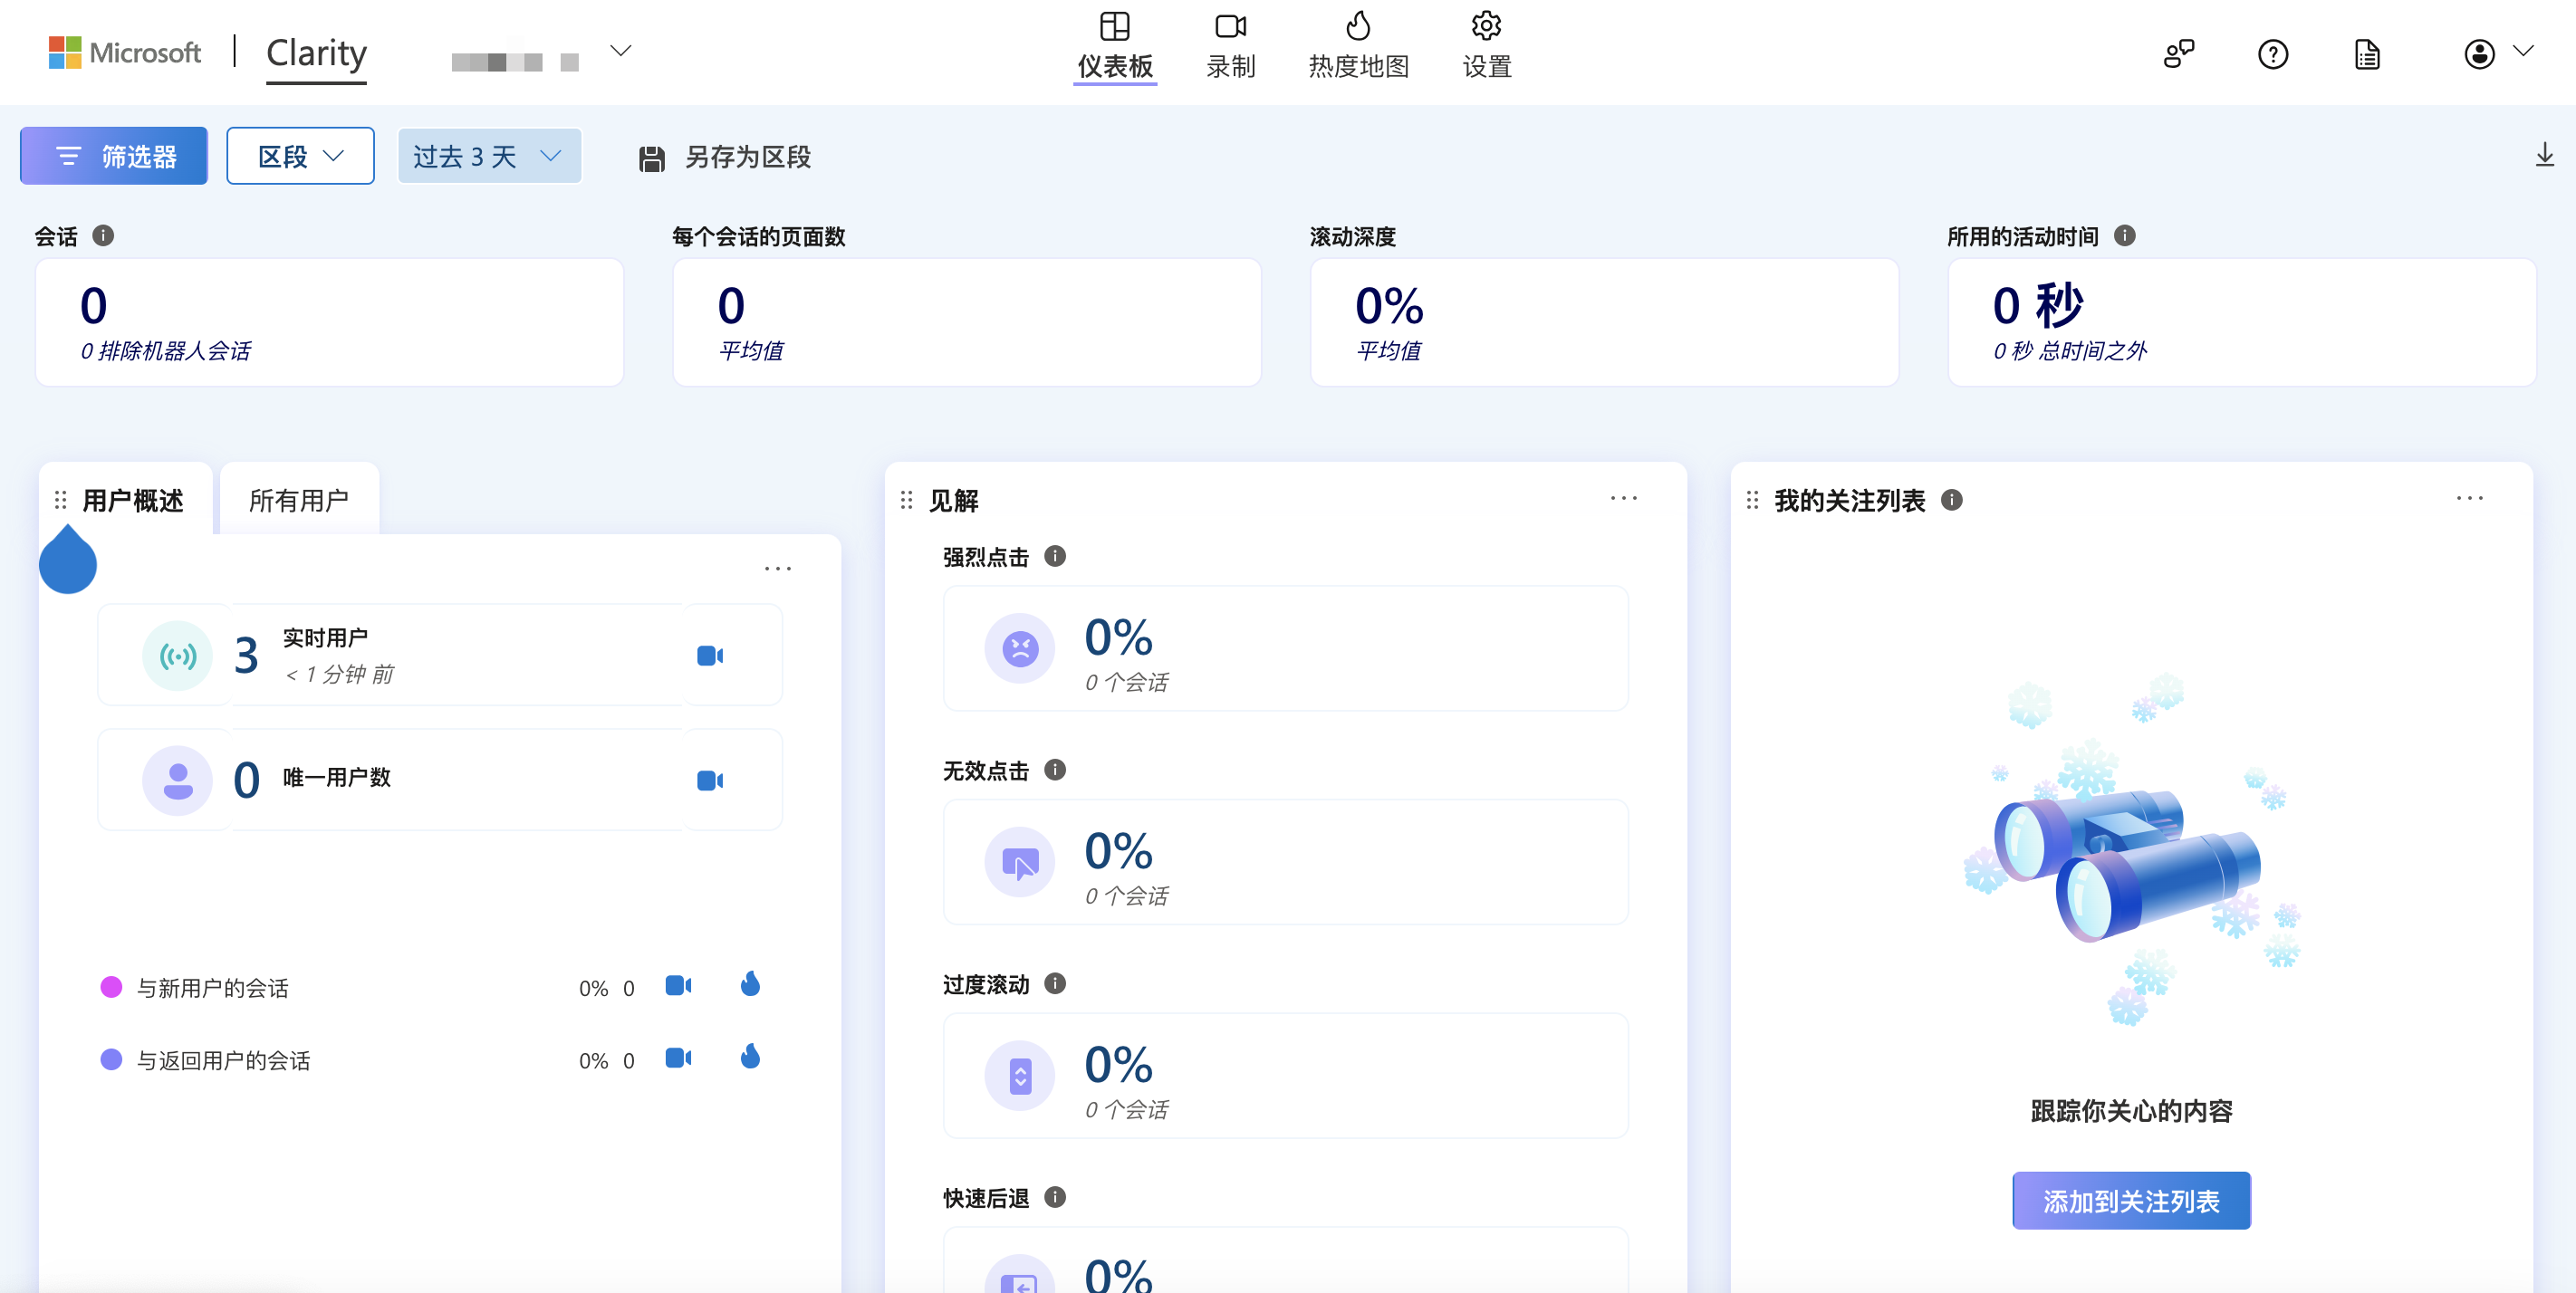Download the dashboard data via download icon
This screenshot has height=1293, width=2576.
click(x=2546, y=156)
